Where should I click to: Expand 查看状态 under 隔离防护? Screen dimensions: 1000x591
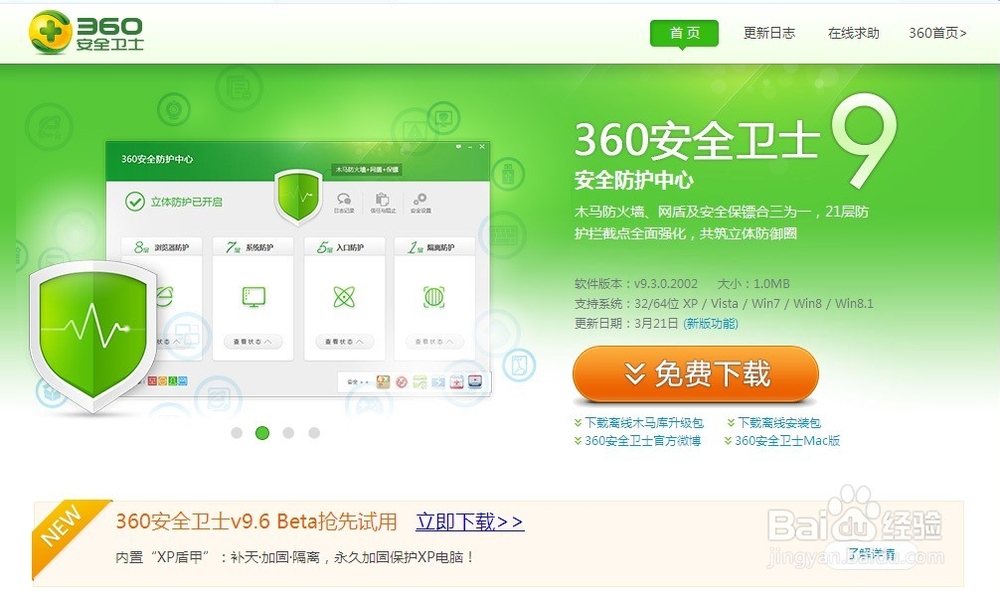434,342
